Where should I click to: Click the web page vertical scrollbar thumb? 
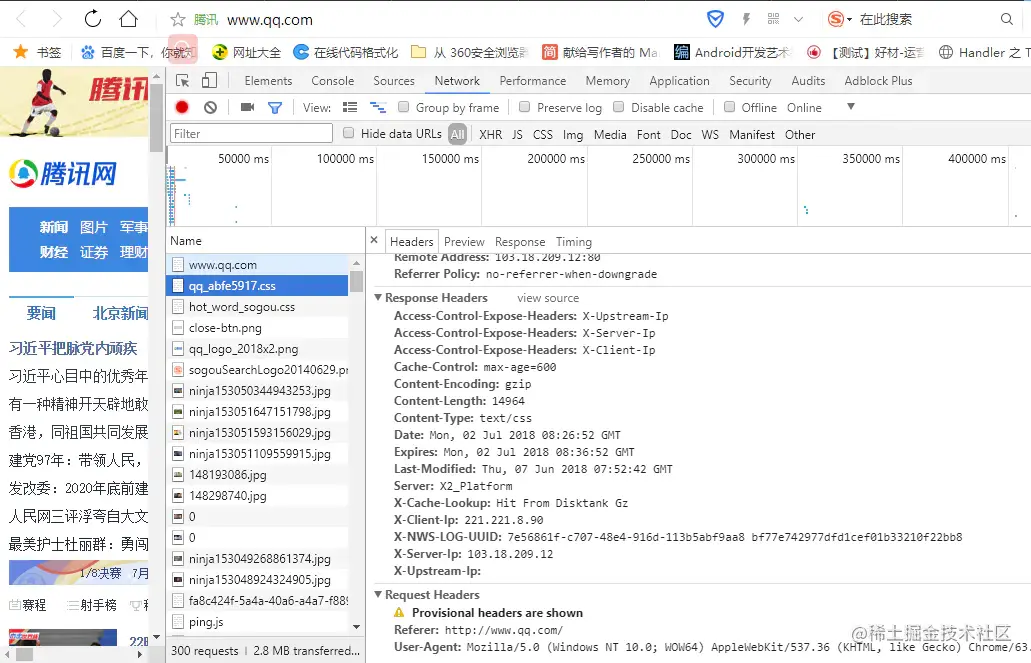(x=156, y=118)
